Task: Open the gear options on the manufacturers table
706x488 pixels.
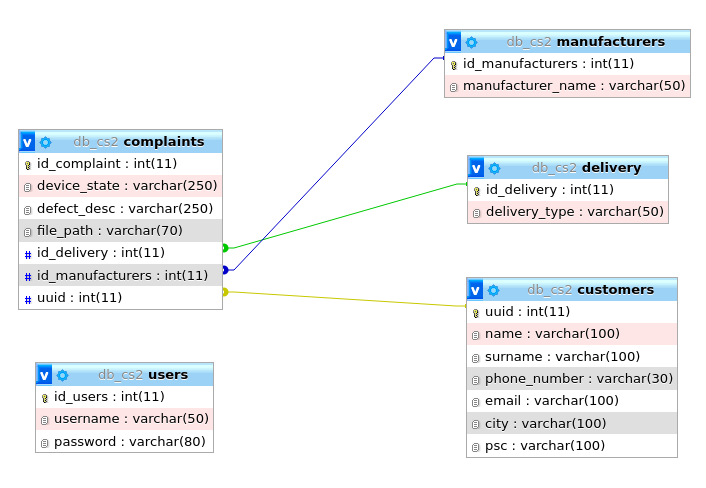Action: click(472, 42)
